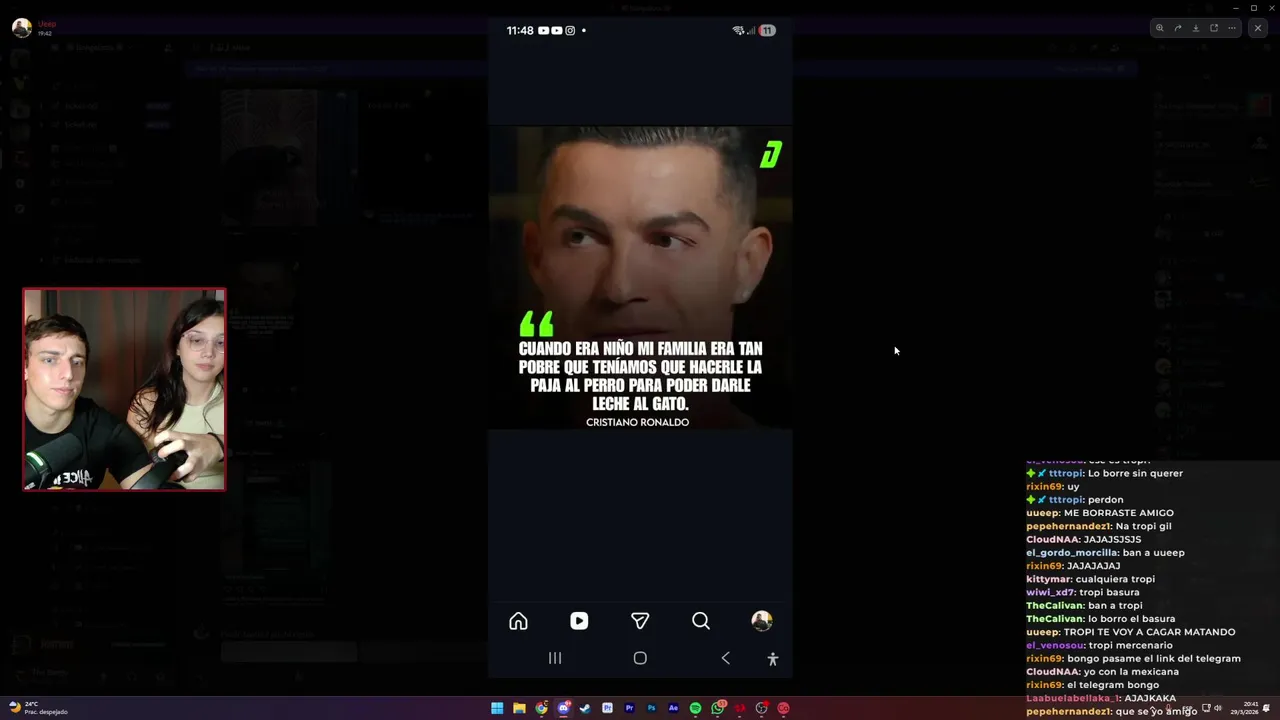Screen dimensions: 1280x720
Task: Tap the Android recent apps button
Action: point(555,658)
